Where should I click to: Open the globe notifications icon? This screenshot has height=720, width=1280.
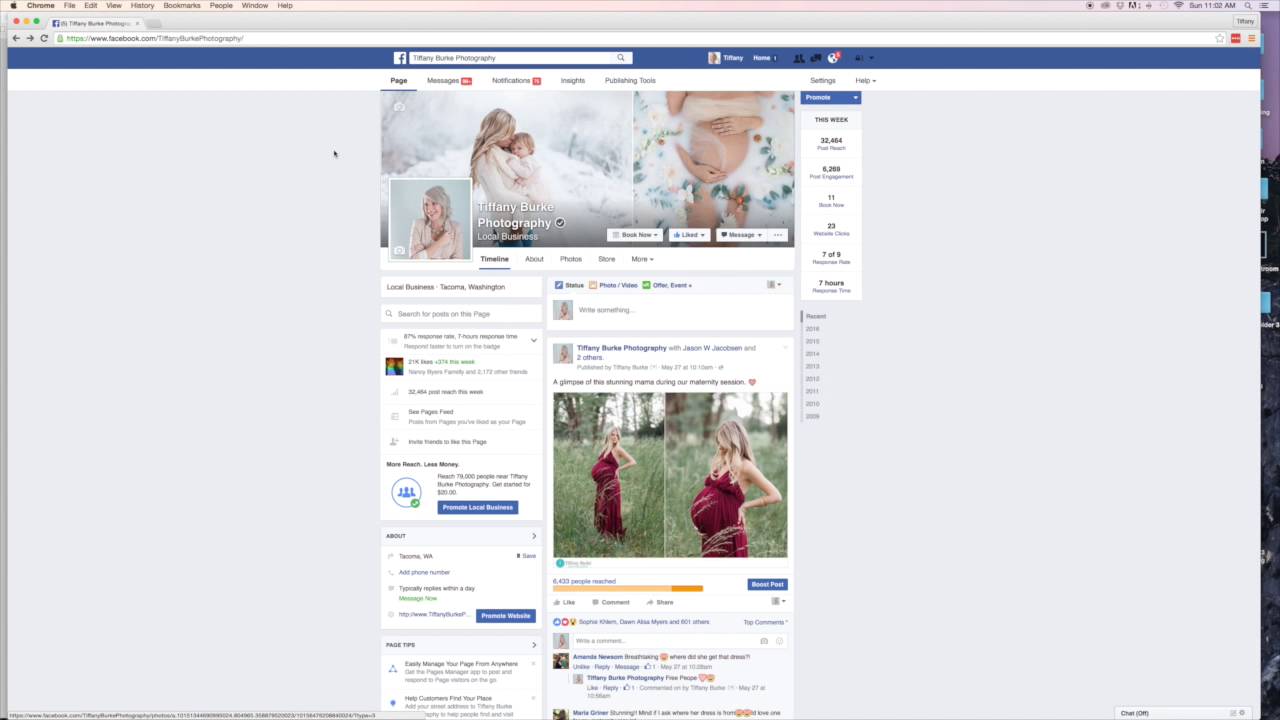[832, 58]
